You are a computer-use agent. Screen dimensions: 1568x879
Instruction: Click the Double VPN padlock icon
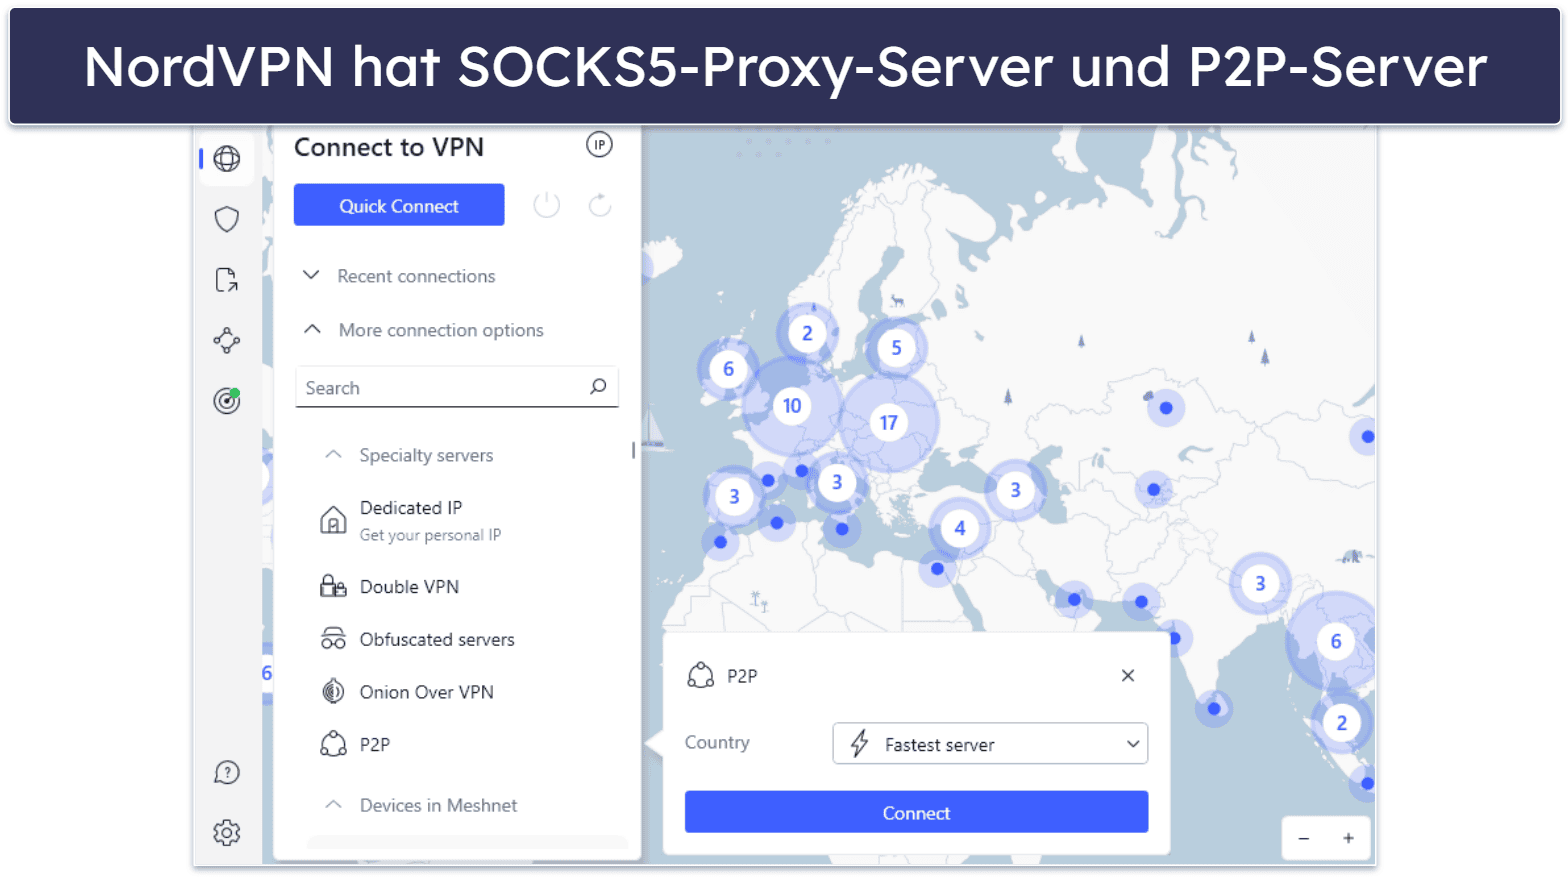333,586
